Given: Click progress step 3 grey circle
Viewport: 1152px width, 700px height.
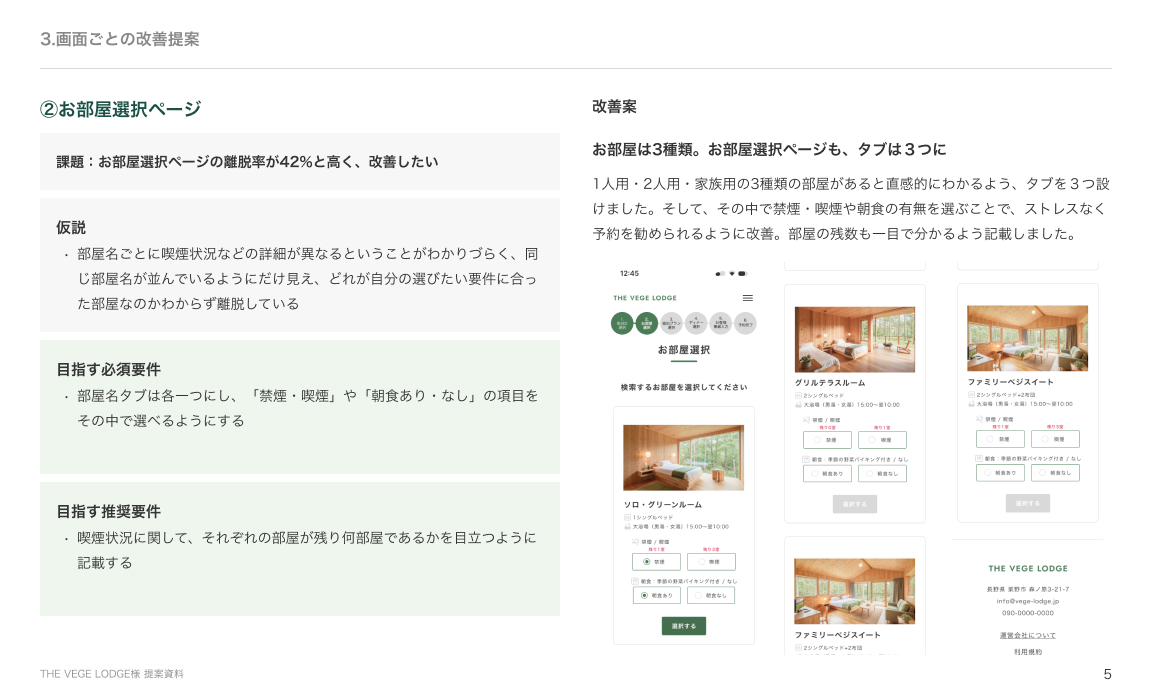Looking at the screenshot, I should point(672,323).
